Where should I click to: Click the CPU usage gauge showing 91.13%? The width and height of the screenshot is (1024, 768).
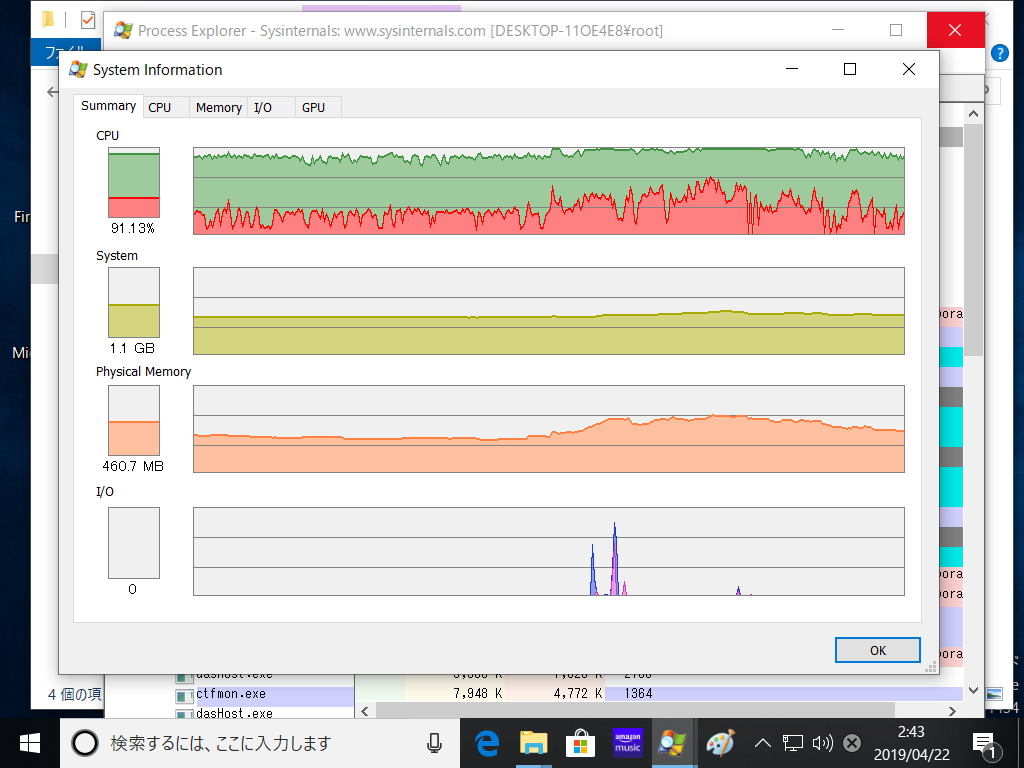pos(134,183)
